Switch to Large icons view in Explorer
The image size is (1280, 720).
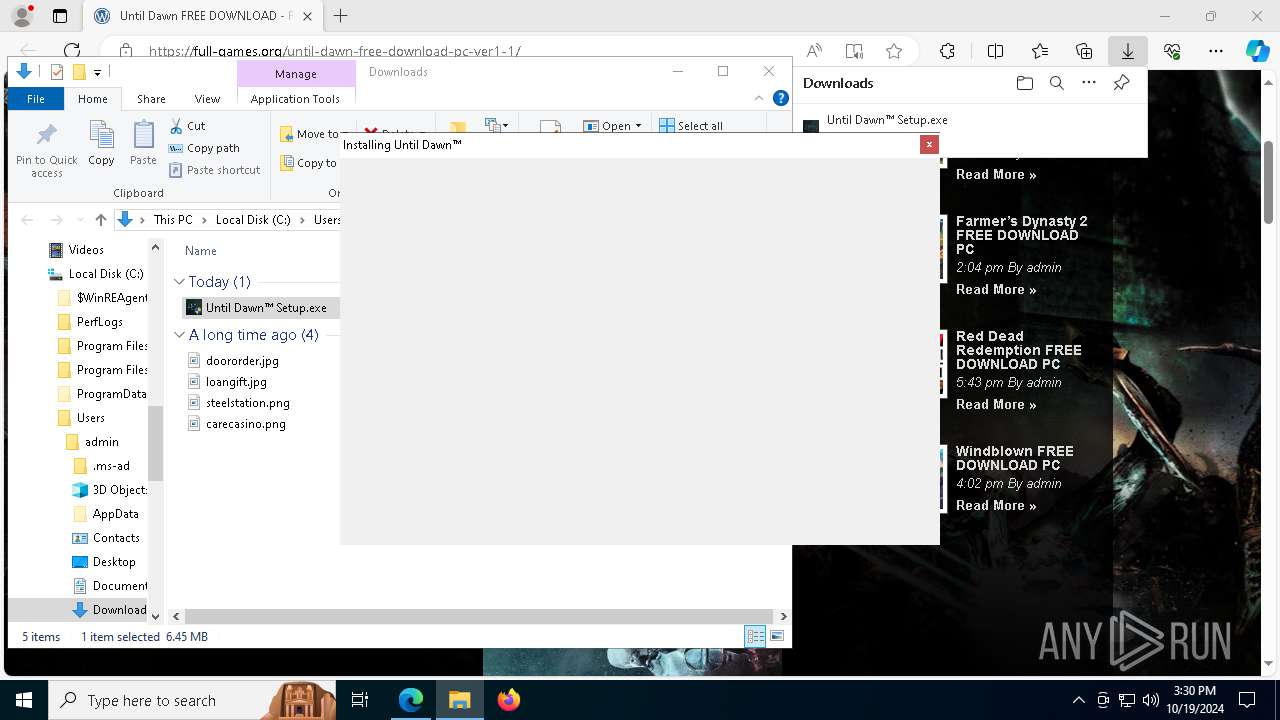pyautogui.click(x=777, y=636)
